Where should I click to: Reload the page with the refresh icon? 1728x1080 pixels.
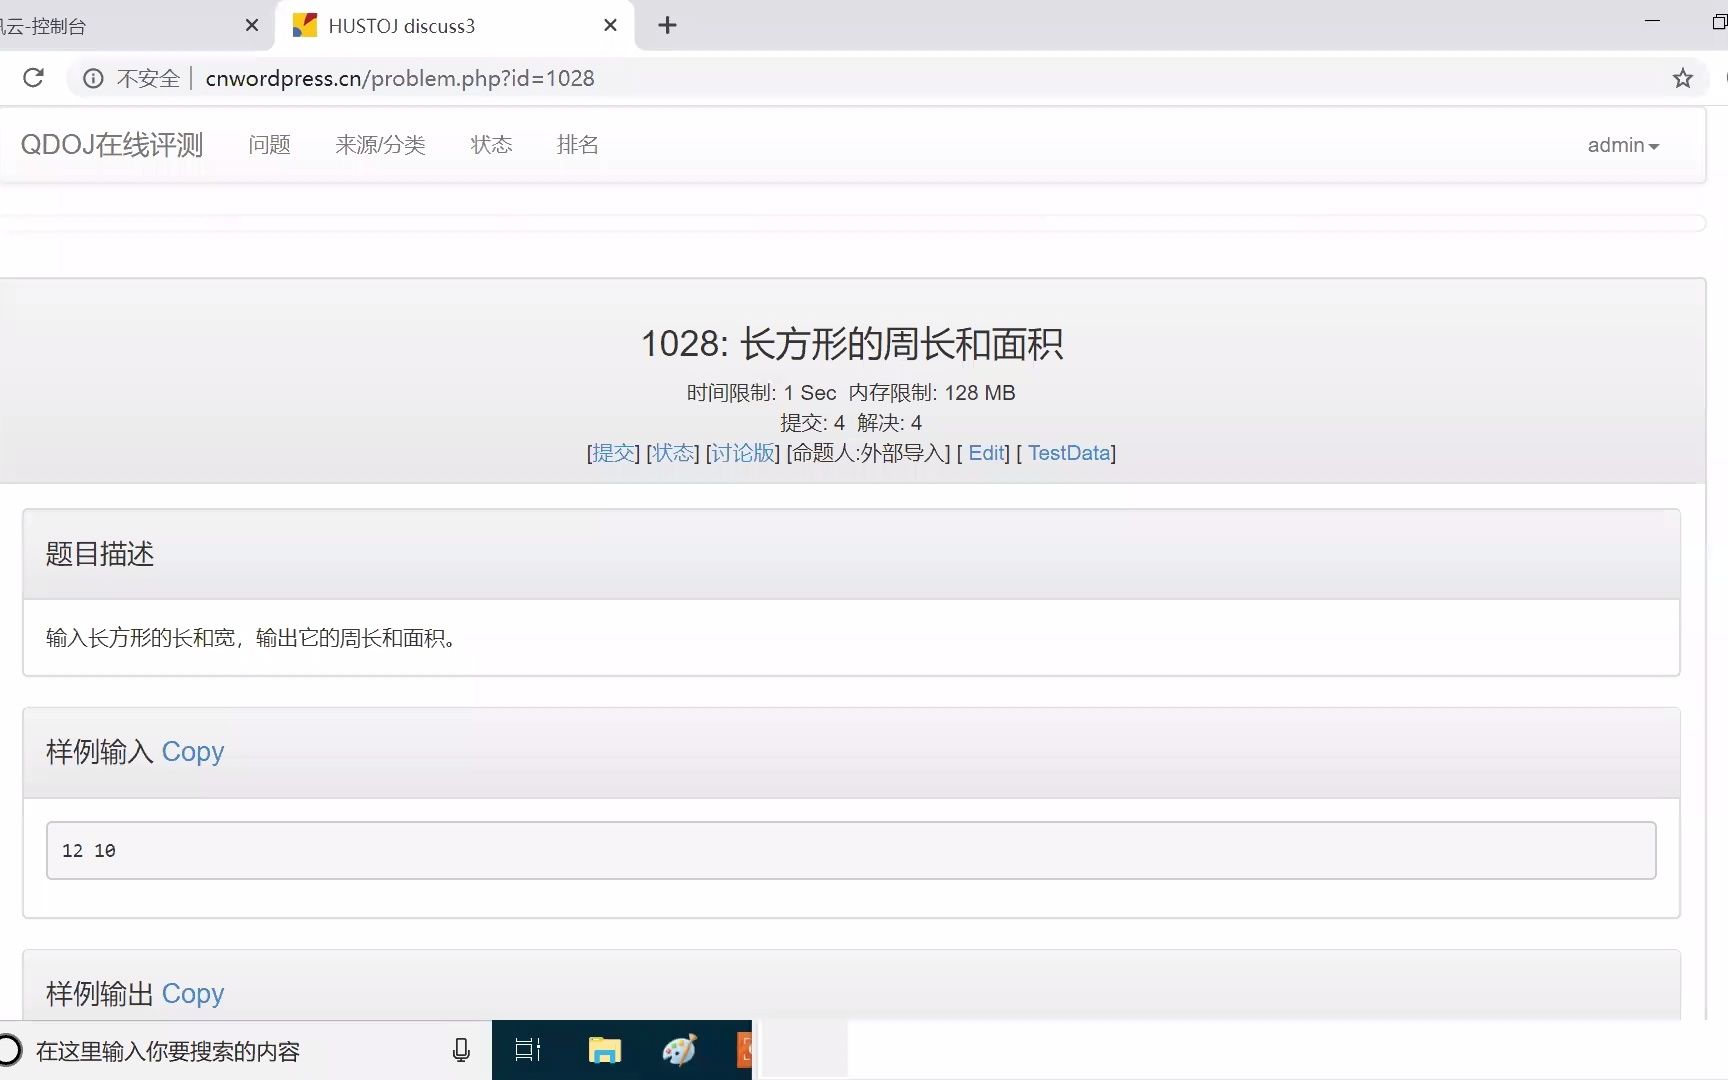(33, 78)
